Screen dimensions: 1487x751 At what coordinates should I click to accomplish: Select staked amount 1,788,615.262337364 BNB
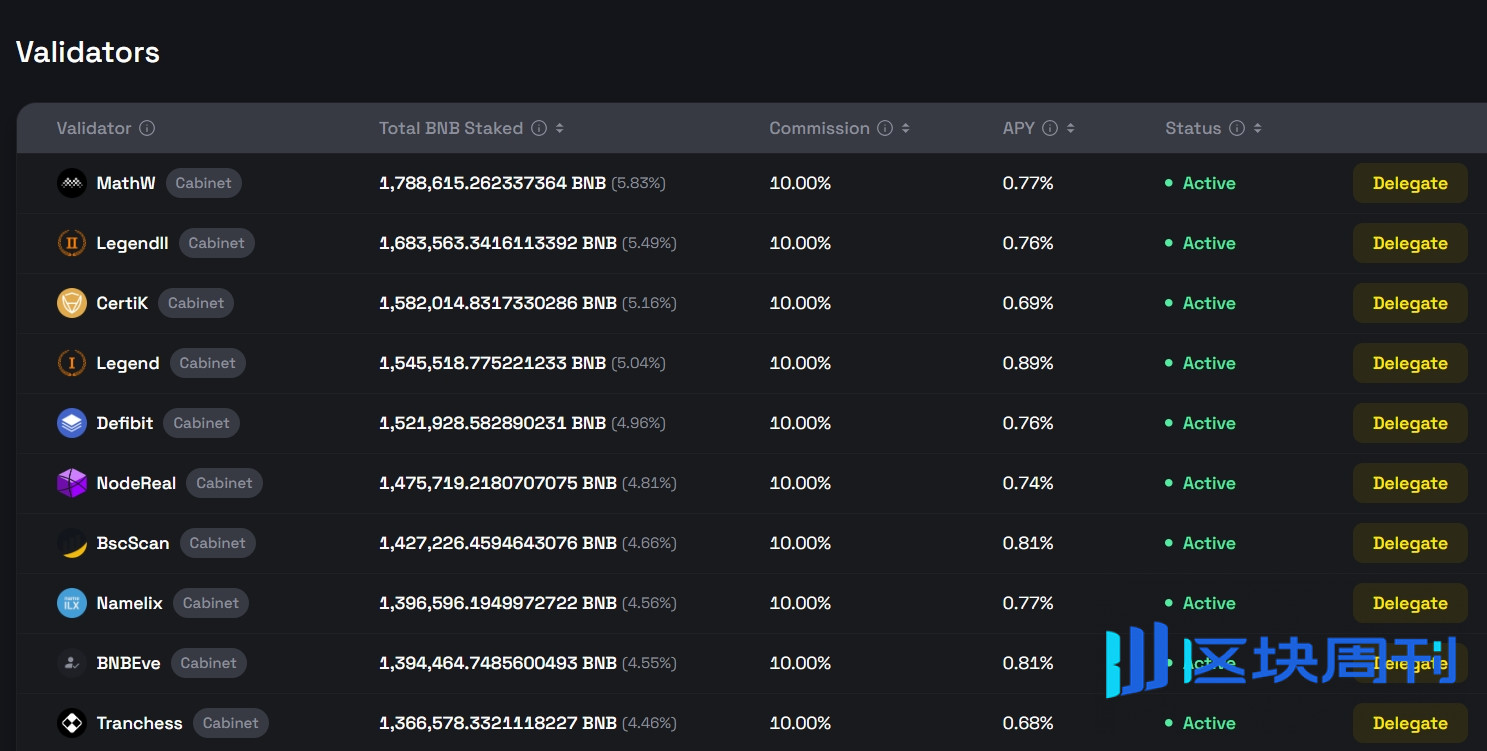[493, 183]
